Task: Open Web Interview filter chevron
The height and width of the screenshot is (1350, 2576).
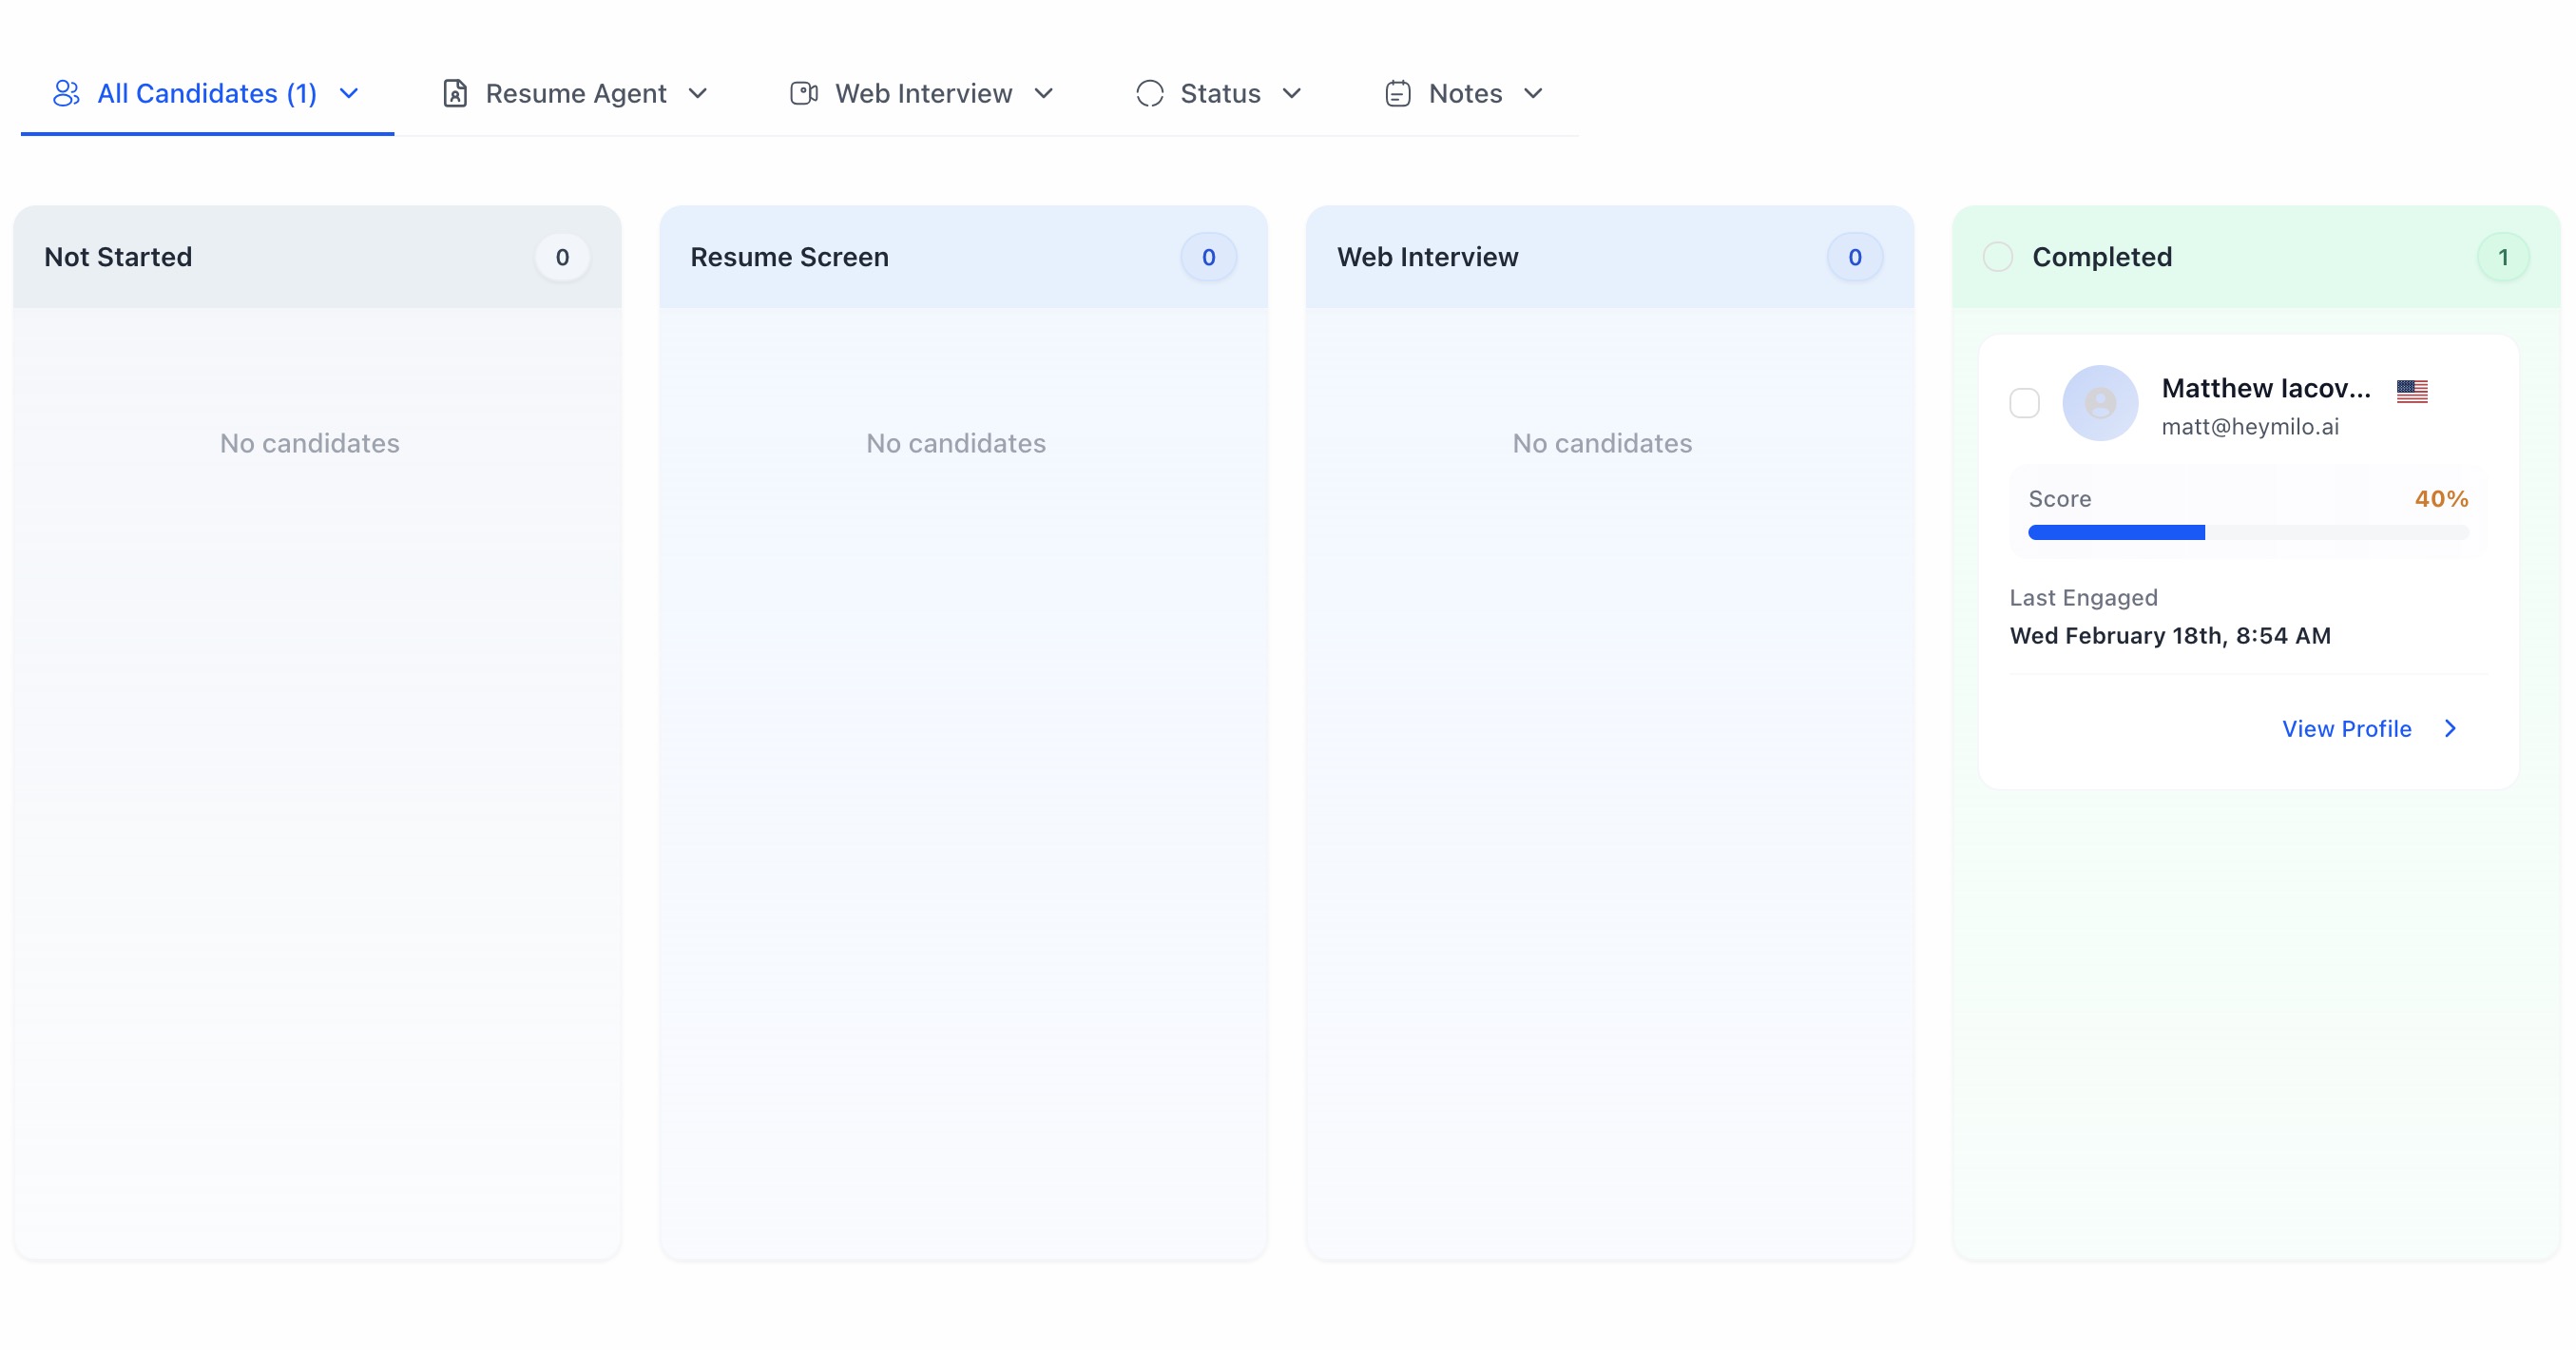Action: (1044, 93)
